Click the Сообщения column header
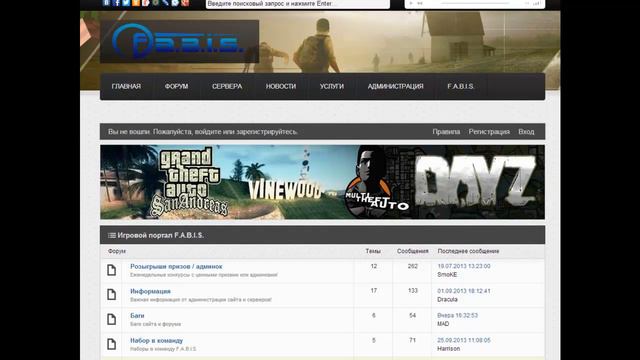 [x=413, y=251]
